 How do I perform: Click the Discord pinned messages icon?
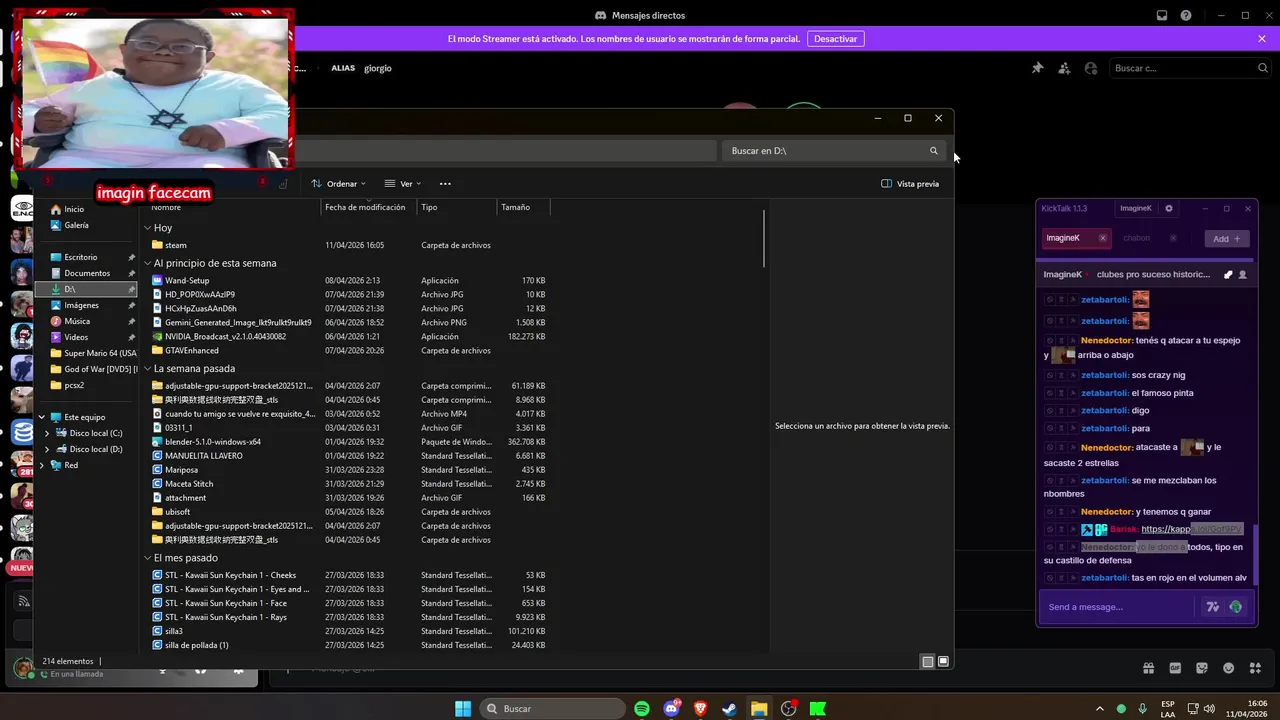point(1037,68)
